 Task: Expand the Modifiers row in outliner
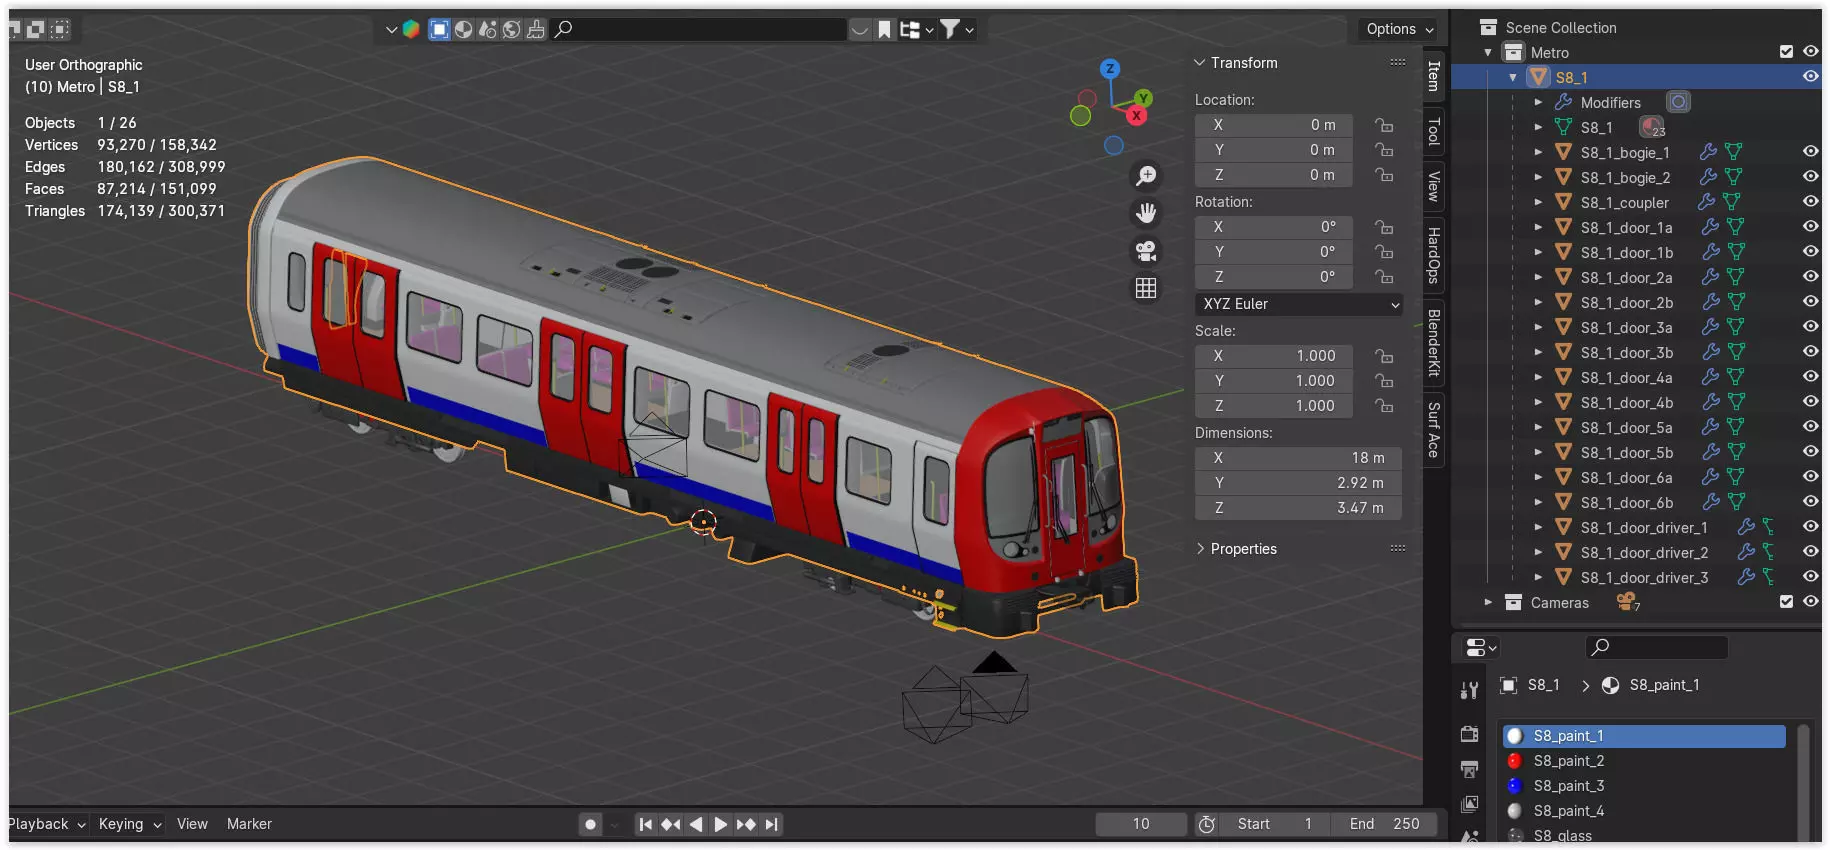coord(1538,102)
